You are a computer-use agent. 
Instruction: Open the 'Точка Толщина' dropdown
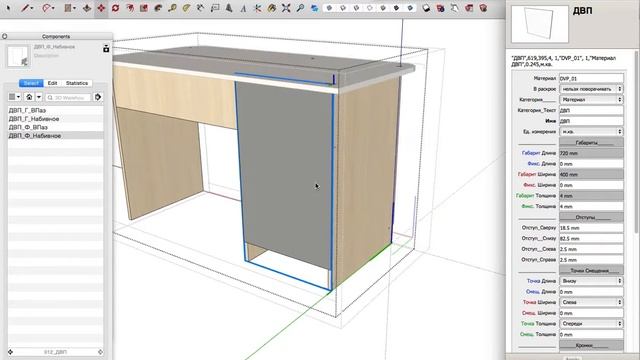[x=591, y=323]
